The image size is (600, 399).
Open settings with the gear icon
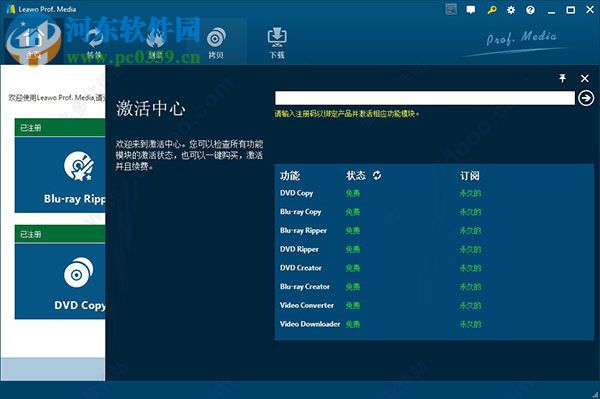[x=511, y=10]
